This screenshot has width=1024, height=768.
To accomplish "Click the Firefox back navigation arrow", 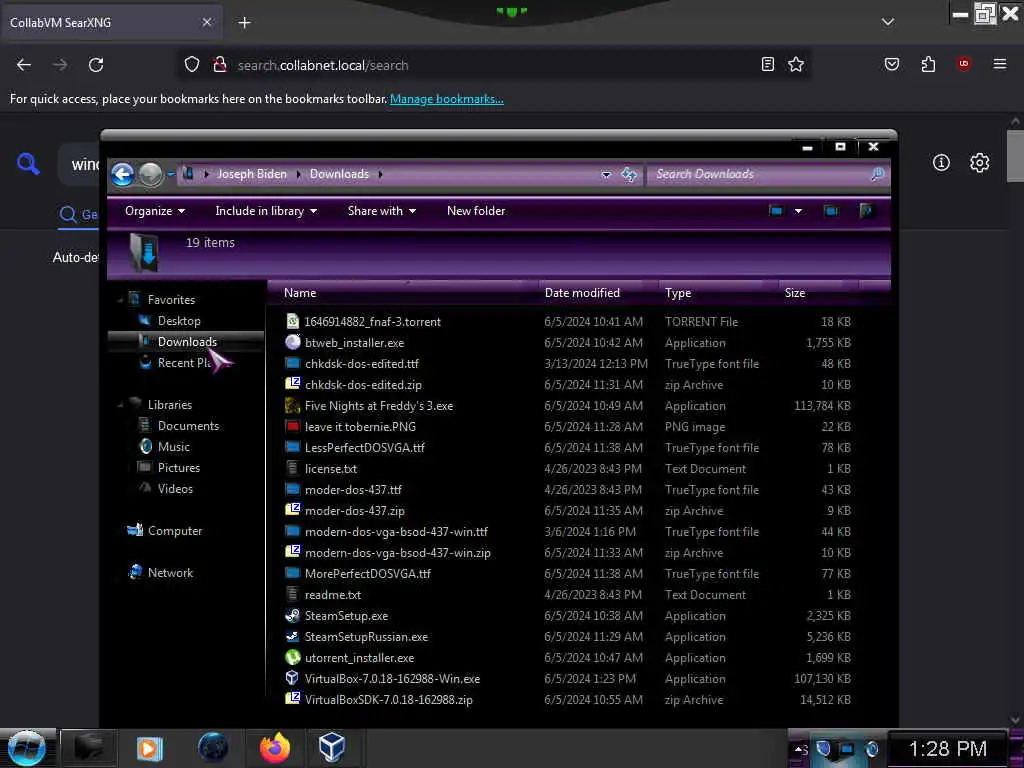I will tap(24, 65).
